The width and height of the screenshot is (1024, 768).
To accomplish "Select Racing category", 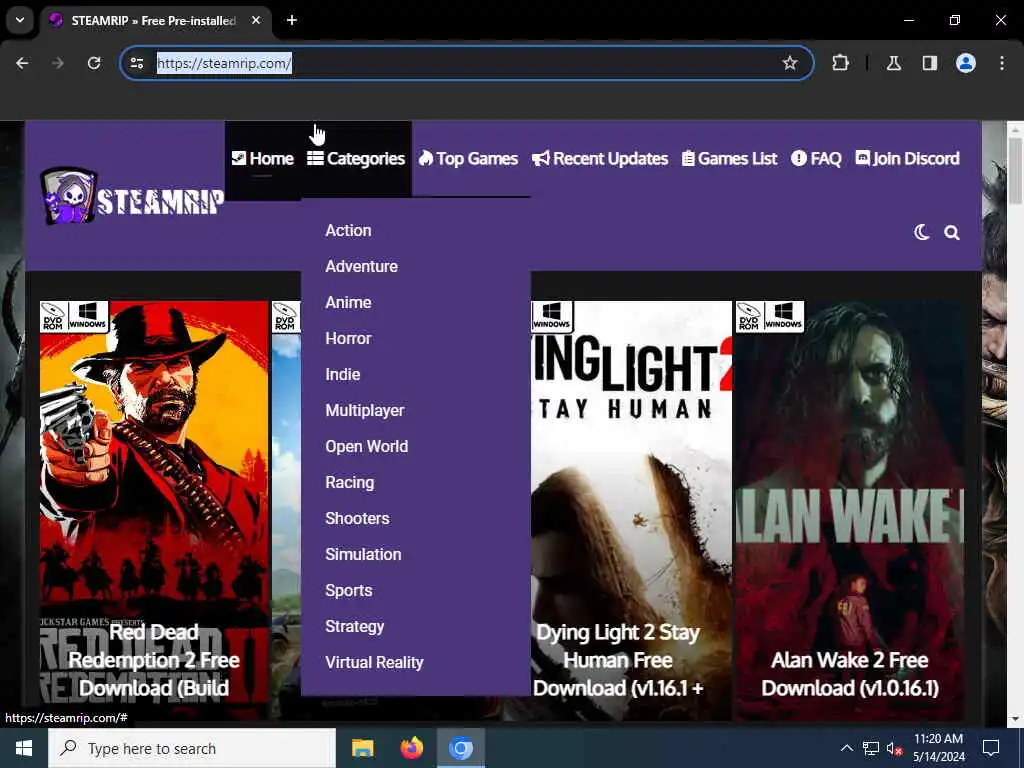I will (x=349, y=482).
